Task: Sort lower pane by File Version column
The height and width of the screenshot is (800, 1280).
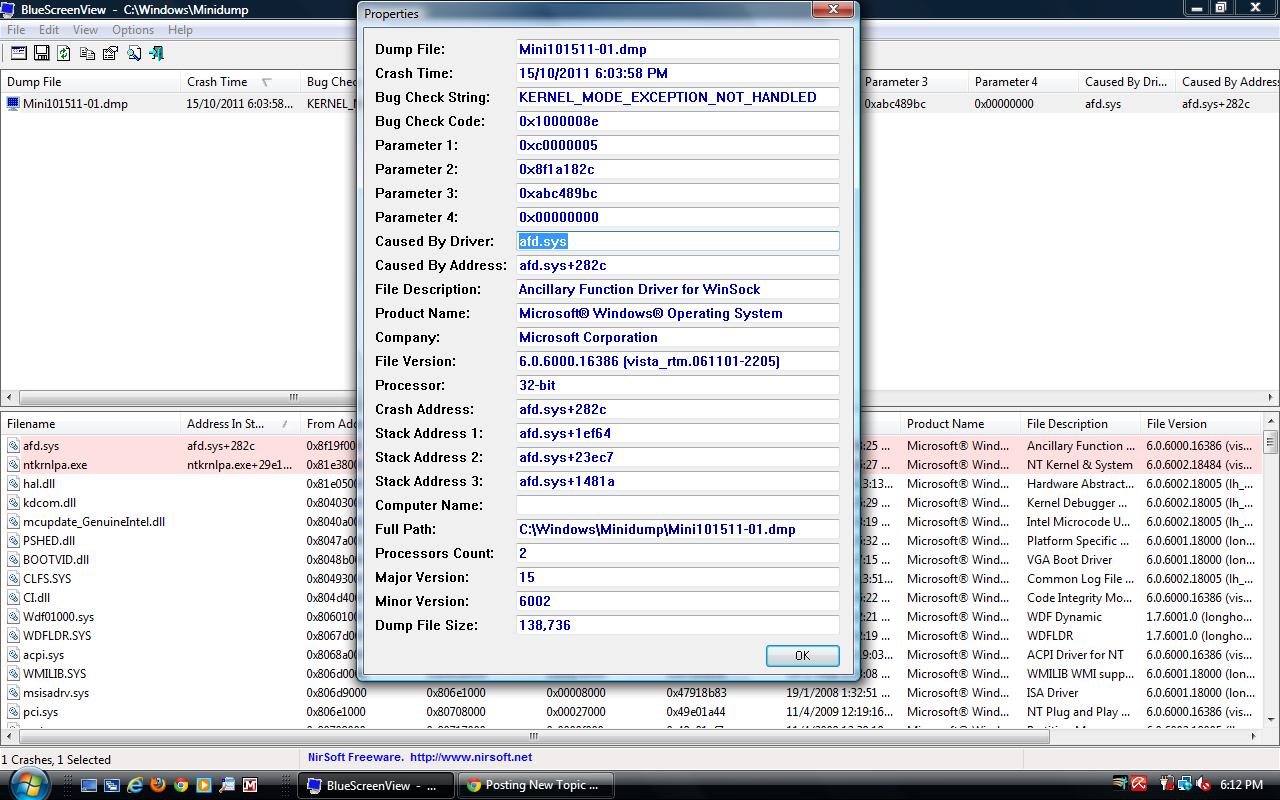Action: 1201,424
